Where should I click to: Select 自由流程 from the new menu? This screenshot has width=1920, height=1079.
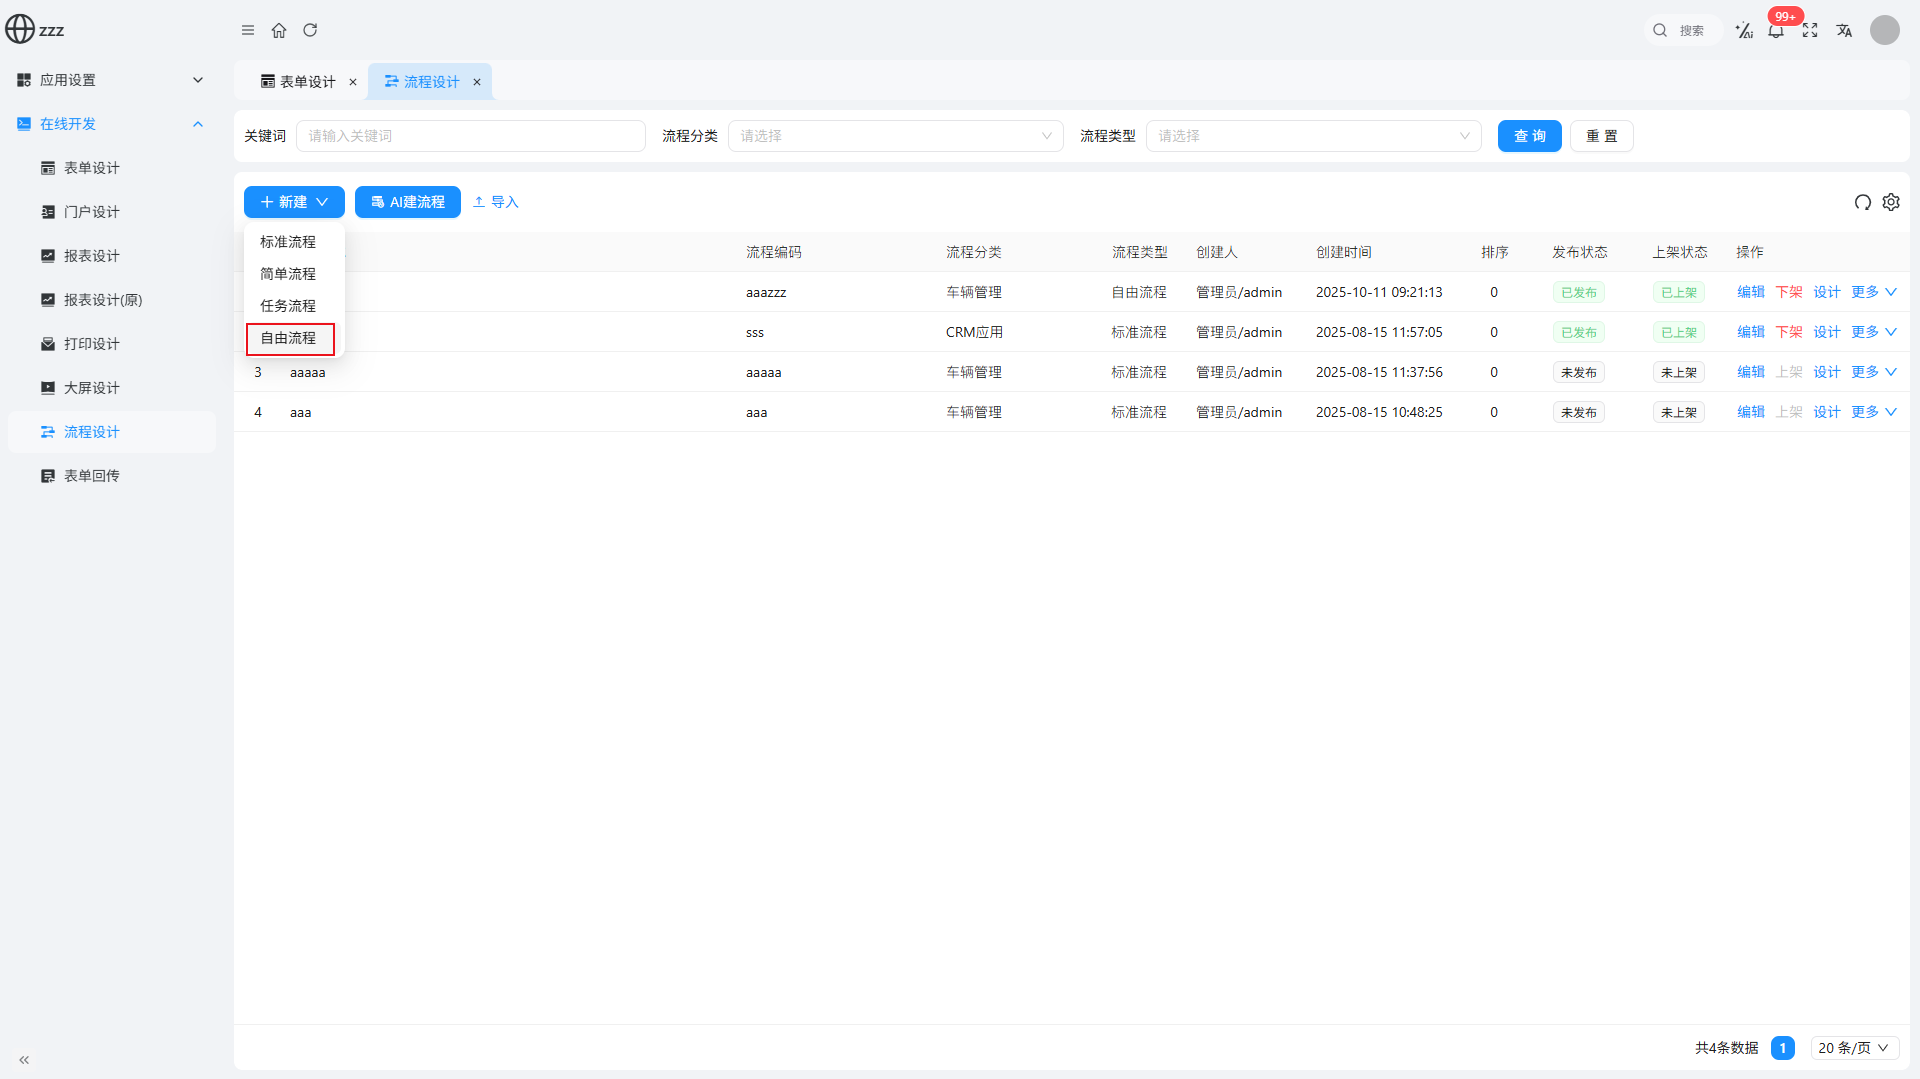[289, 339]
